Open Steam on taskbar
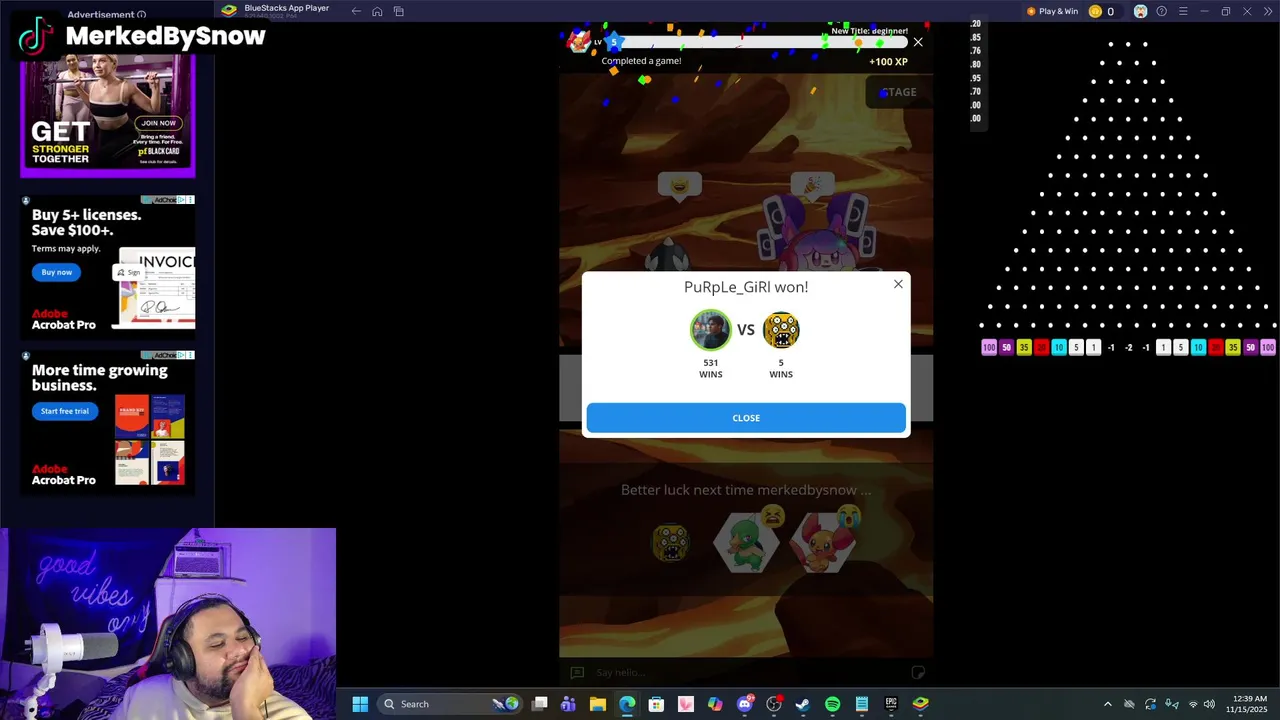The height and width of the screenshot is (720, 1280). coord(803,704)
